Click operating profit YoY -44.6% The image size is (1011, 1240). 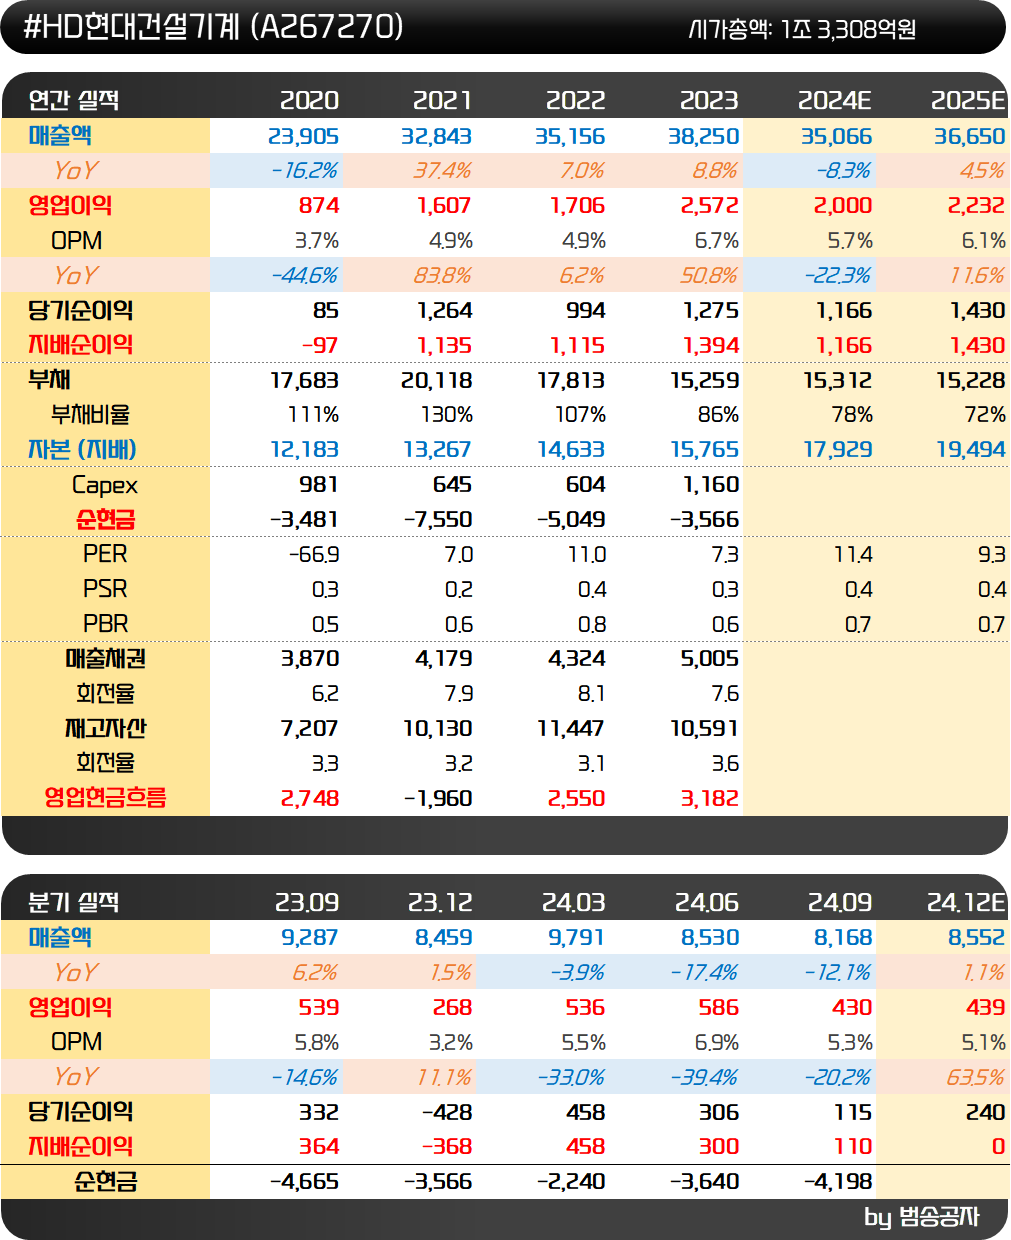click(304, 275)
